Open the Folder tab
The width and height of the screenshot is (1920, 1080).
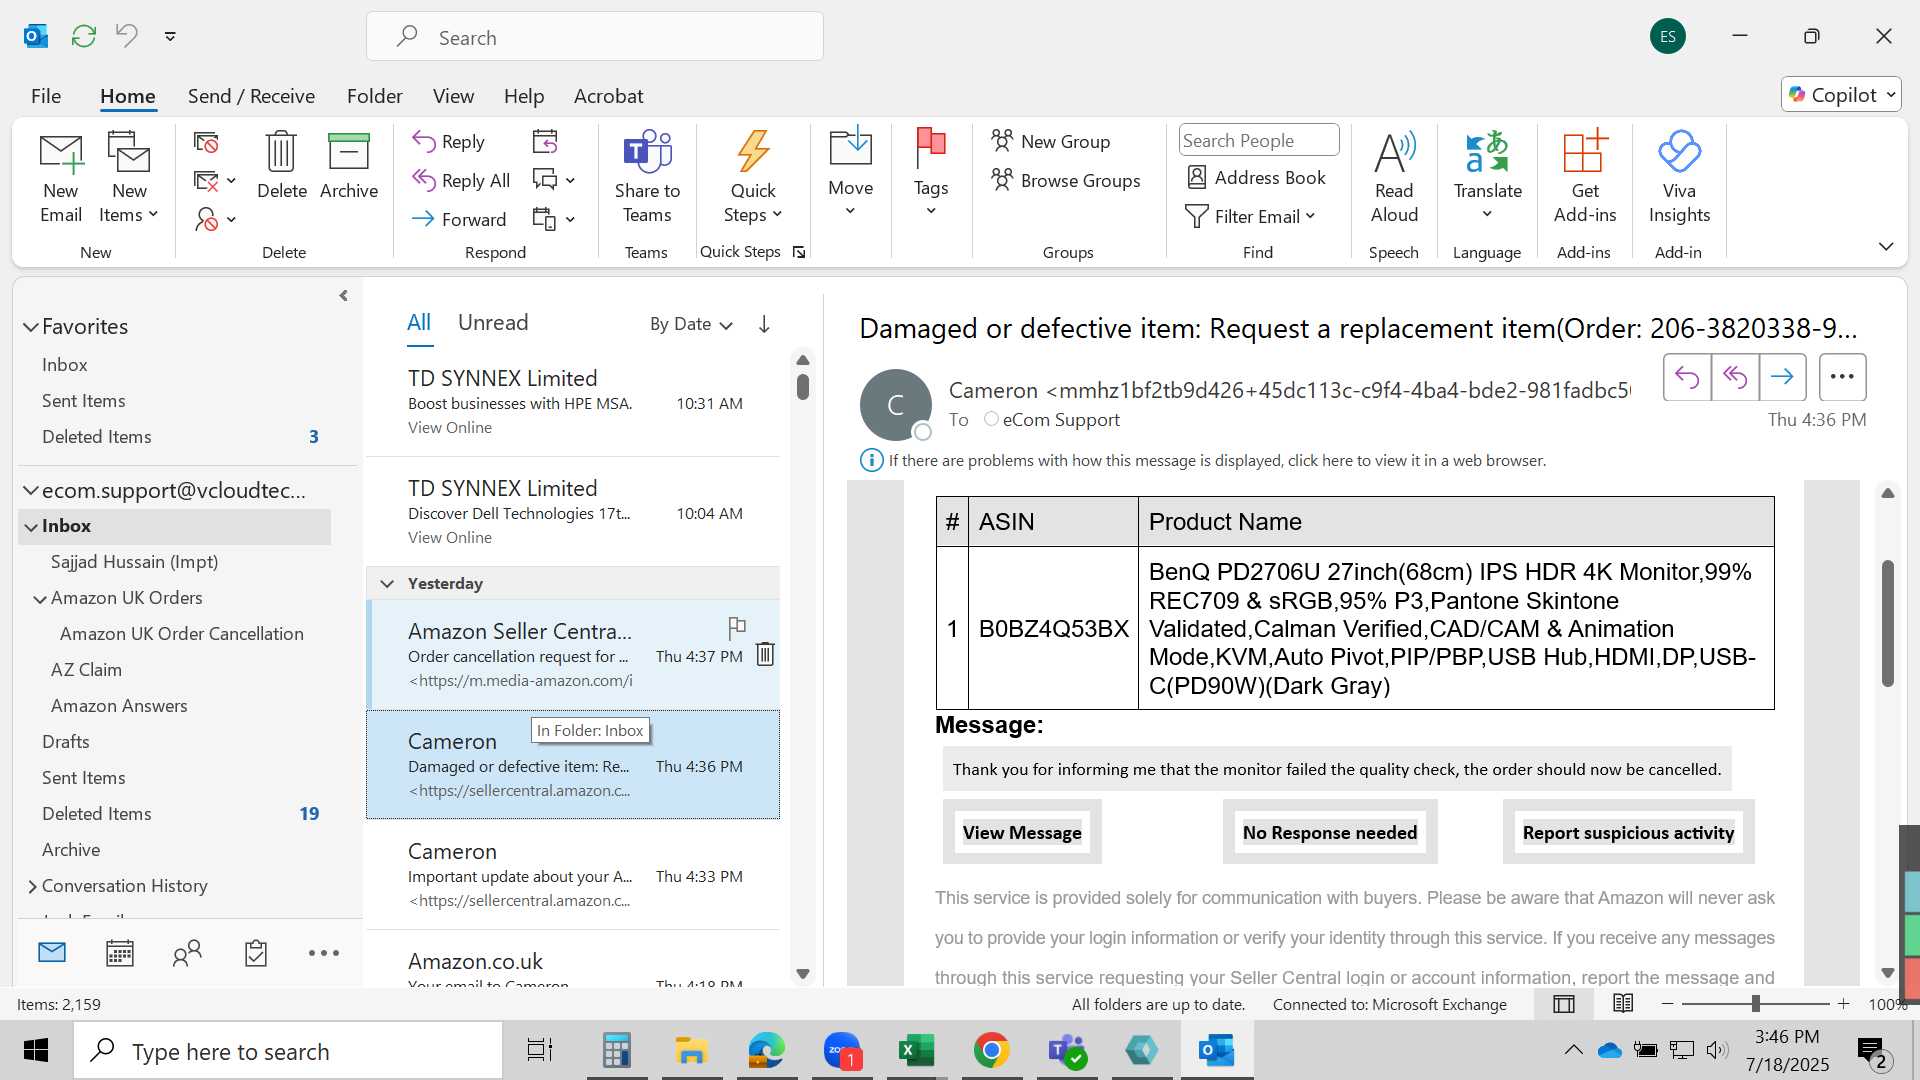point(374,96)
